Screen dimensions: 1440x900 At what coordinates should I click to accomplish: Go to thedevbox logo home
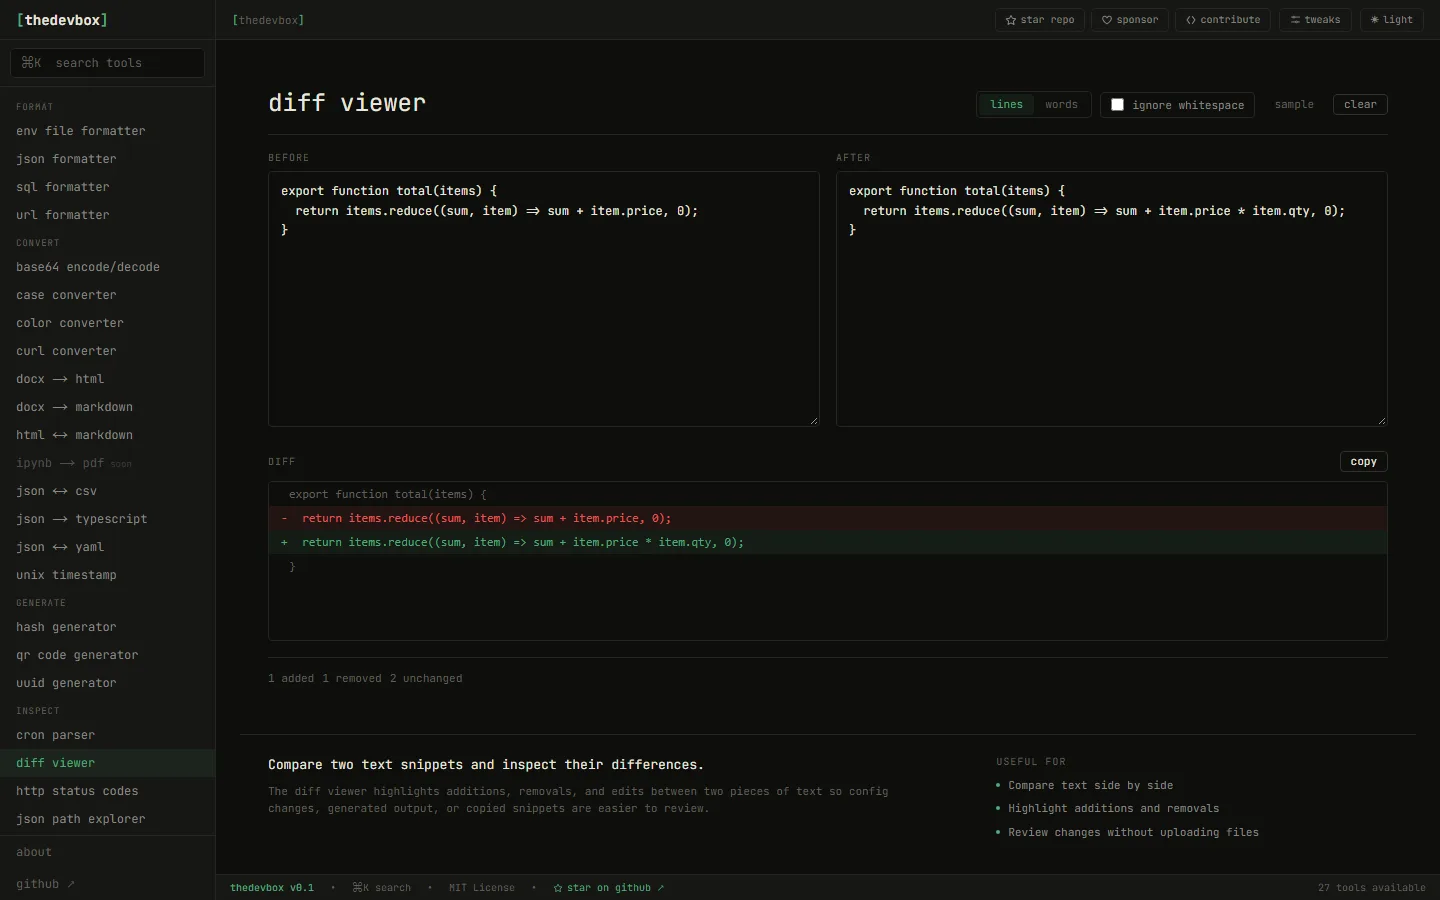62,20
